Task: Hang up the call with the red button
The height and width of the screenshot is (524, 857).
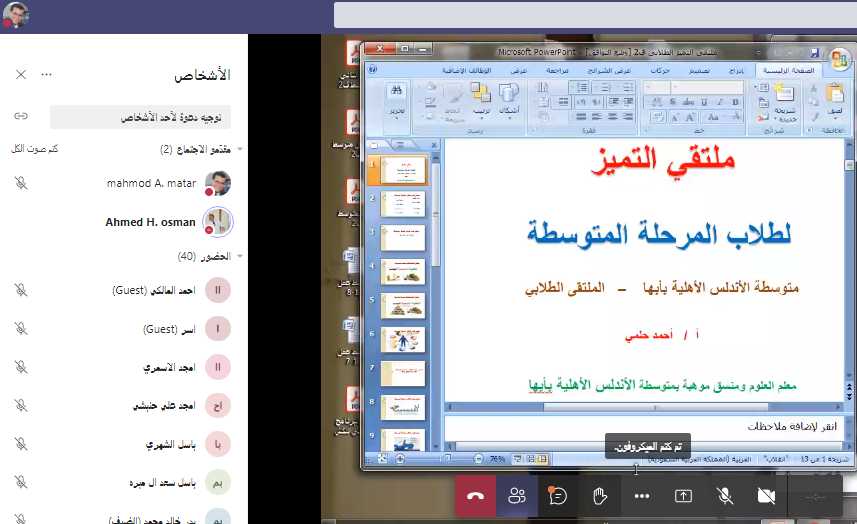Action: pos(475,496)
